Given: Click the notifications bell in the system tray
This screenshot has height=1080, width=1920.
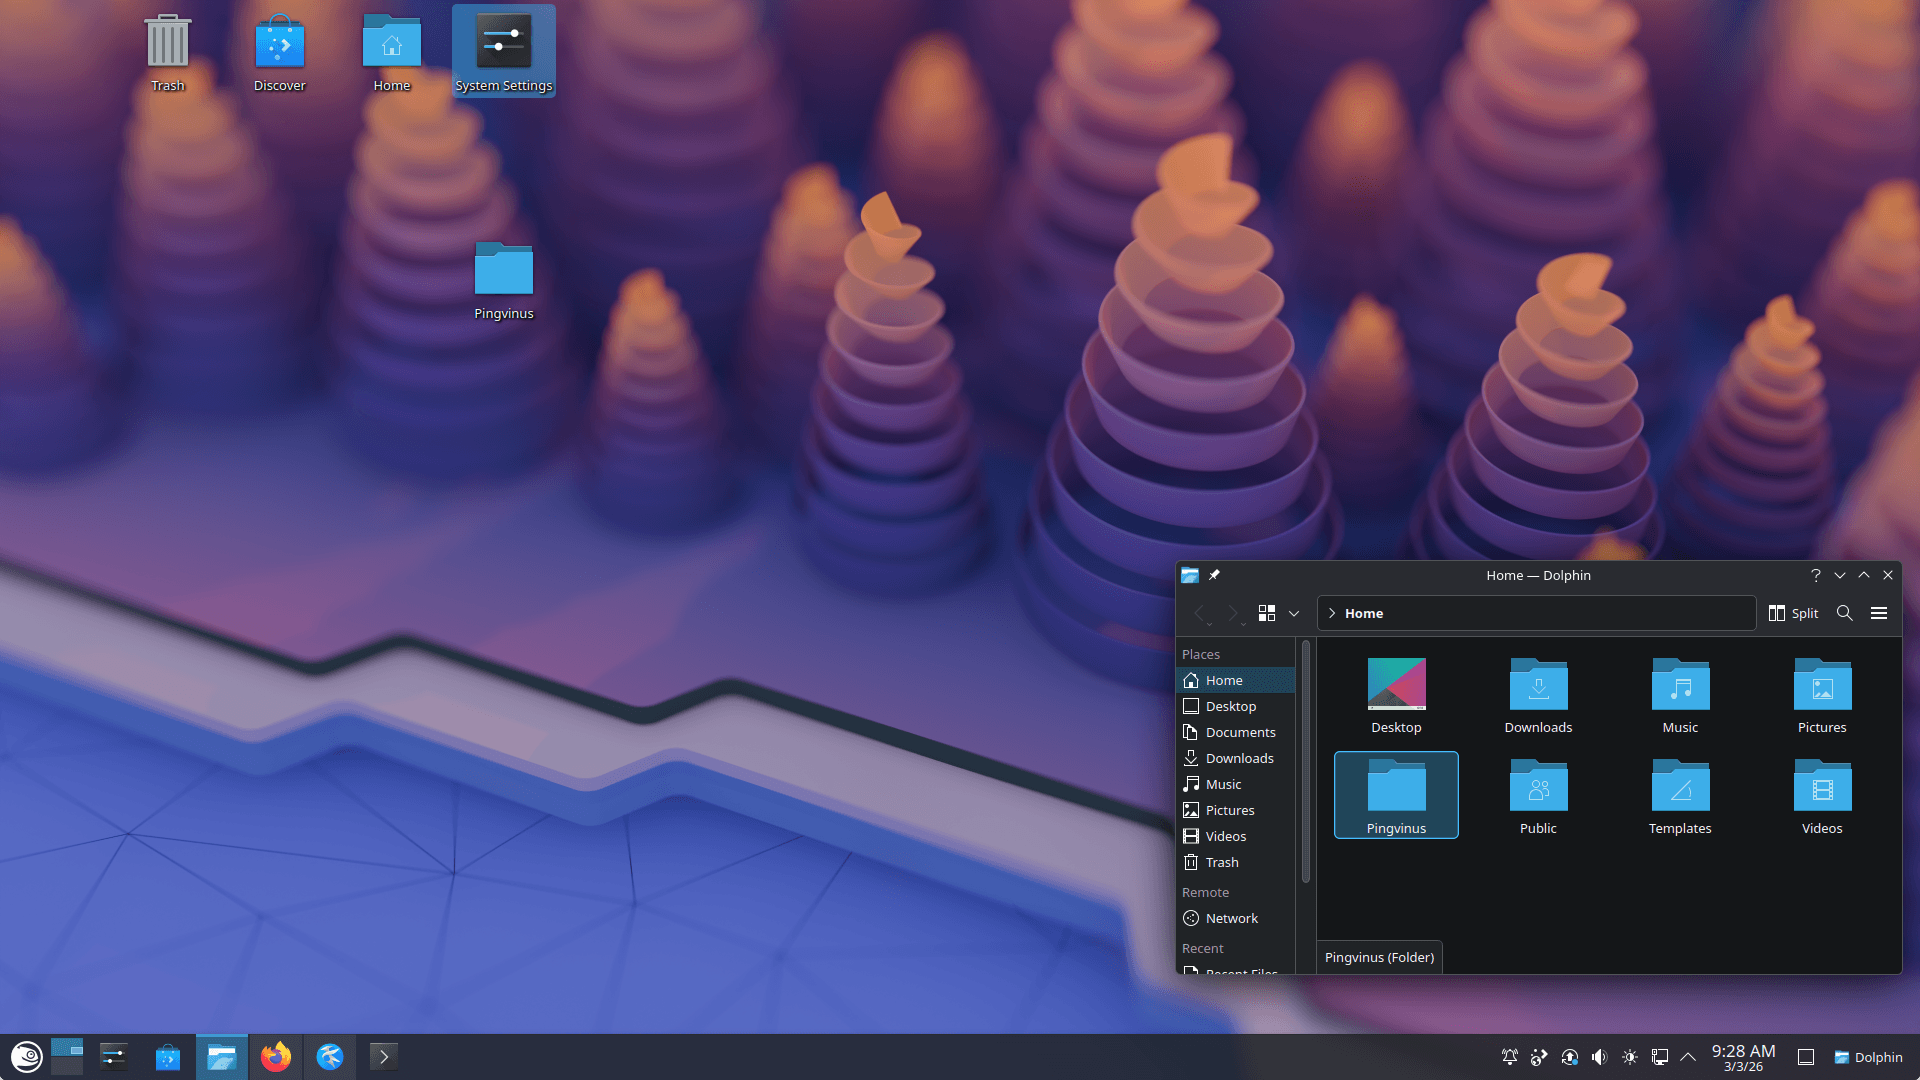Looking at the screenshot, I should point(1509,1057).
